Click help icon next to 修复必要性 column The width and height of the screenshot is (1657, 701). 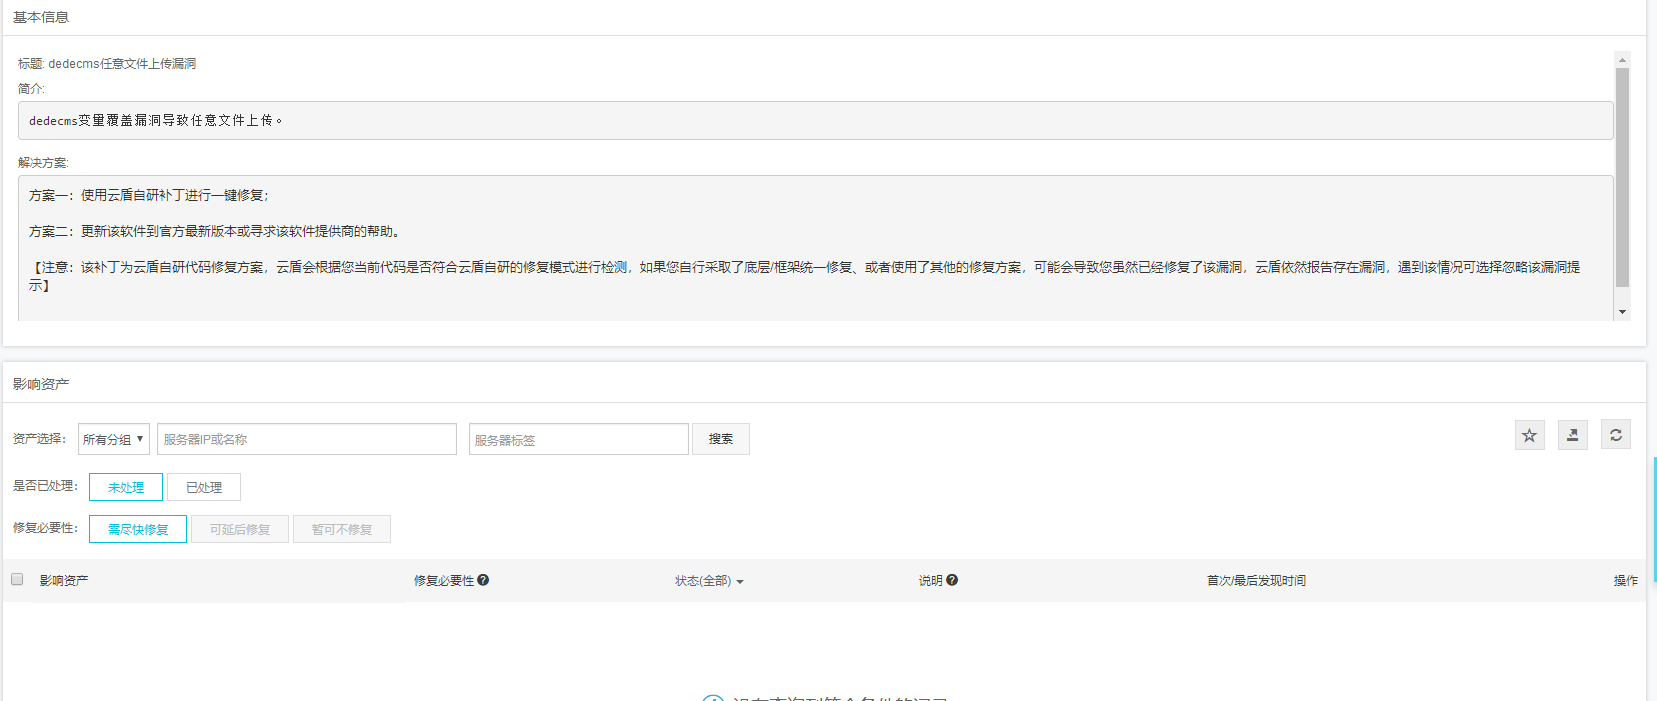483,580
